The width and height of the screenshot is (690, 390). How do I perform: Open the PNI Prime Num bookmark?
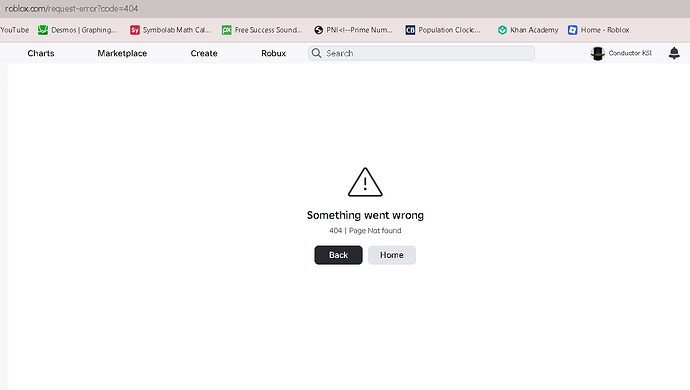[x=353, y=30]
